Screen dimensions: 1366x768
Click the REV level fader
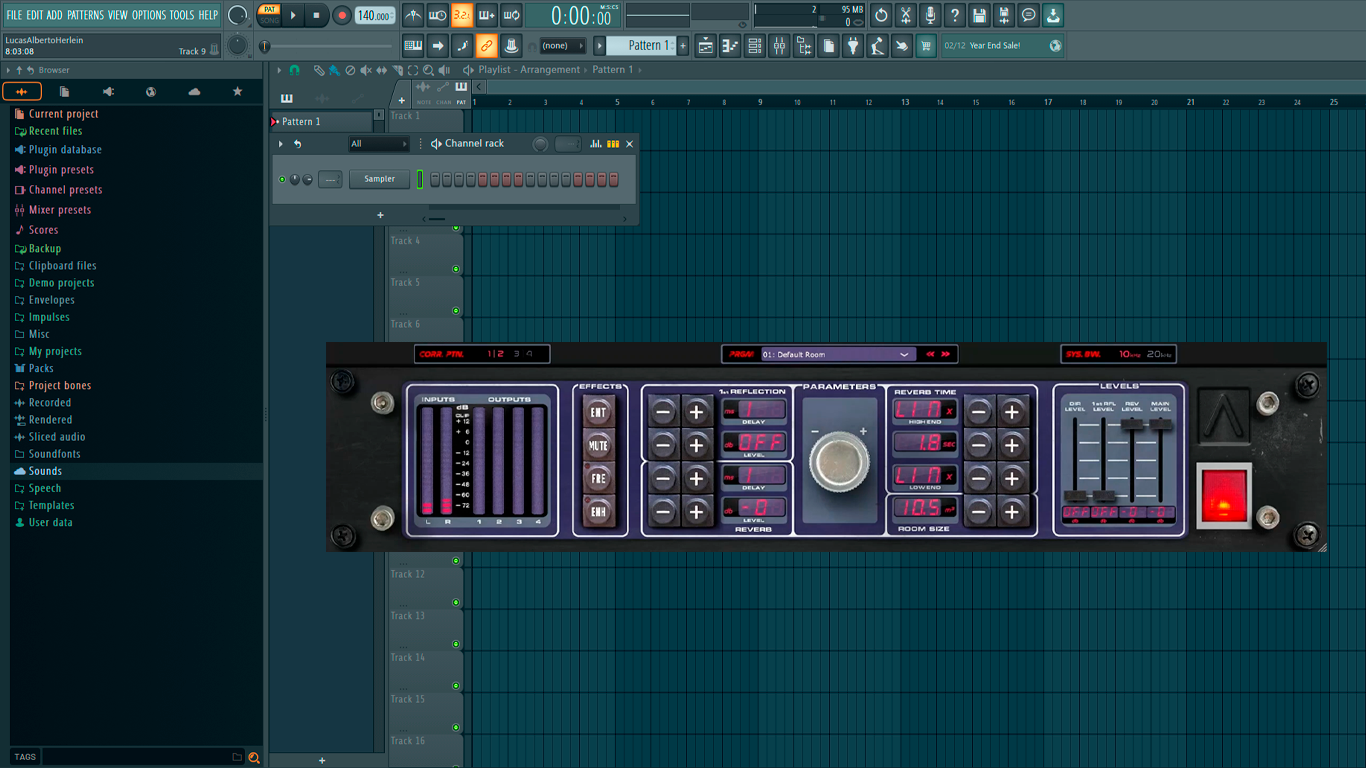(x=1132, y=425)
